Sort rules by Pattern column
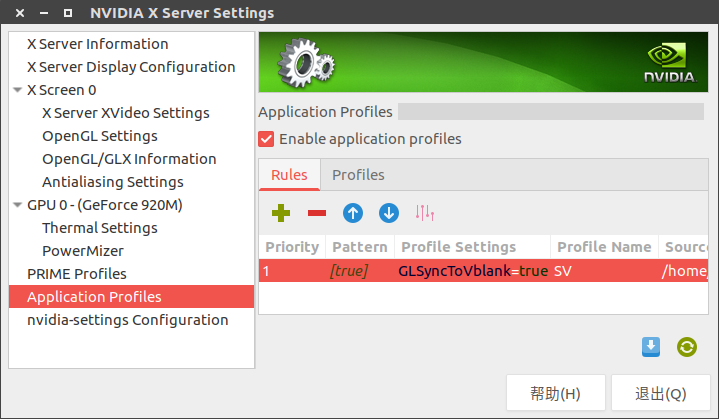 point(360,247)
